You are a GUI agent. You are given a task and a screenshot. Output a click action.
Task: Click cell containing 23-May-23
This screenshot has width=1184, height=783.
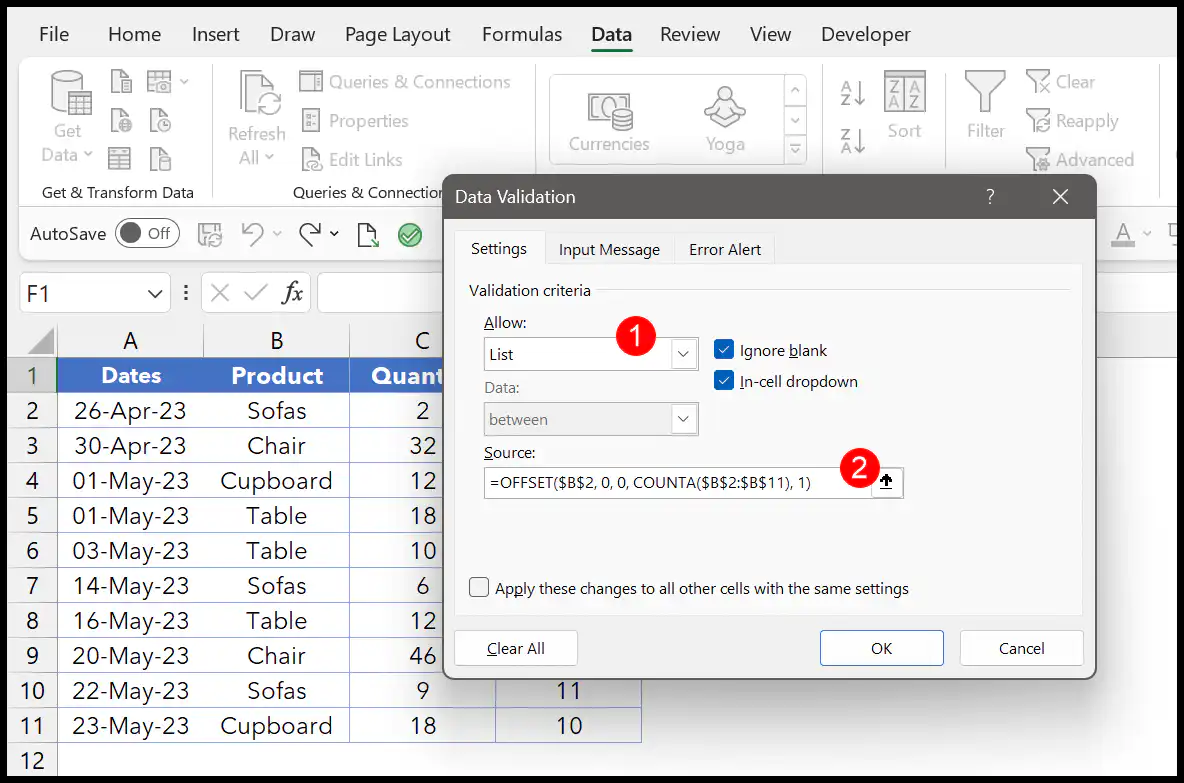(x=130, y=726)
